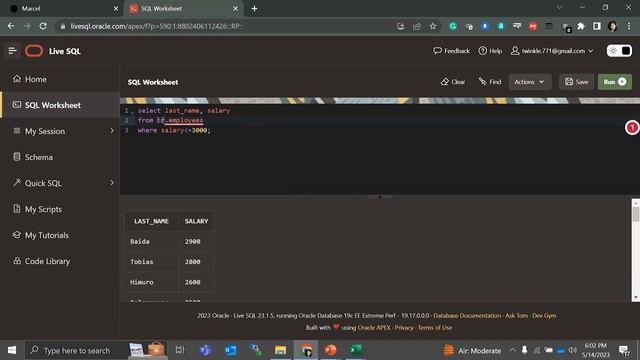Open the Chrome three-dot menu

coord(629,26)
